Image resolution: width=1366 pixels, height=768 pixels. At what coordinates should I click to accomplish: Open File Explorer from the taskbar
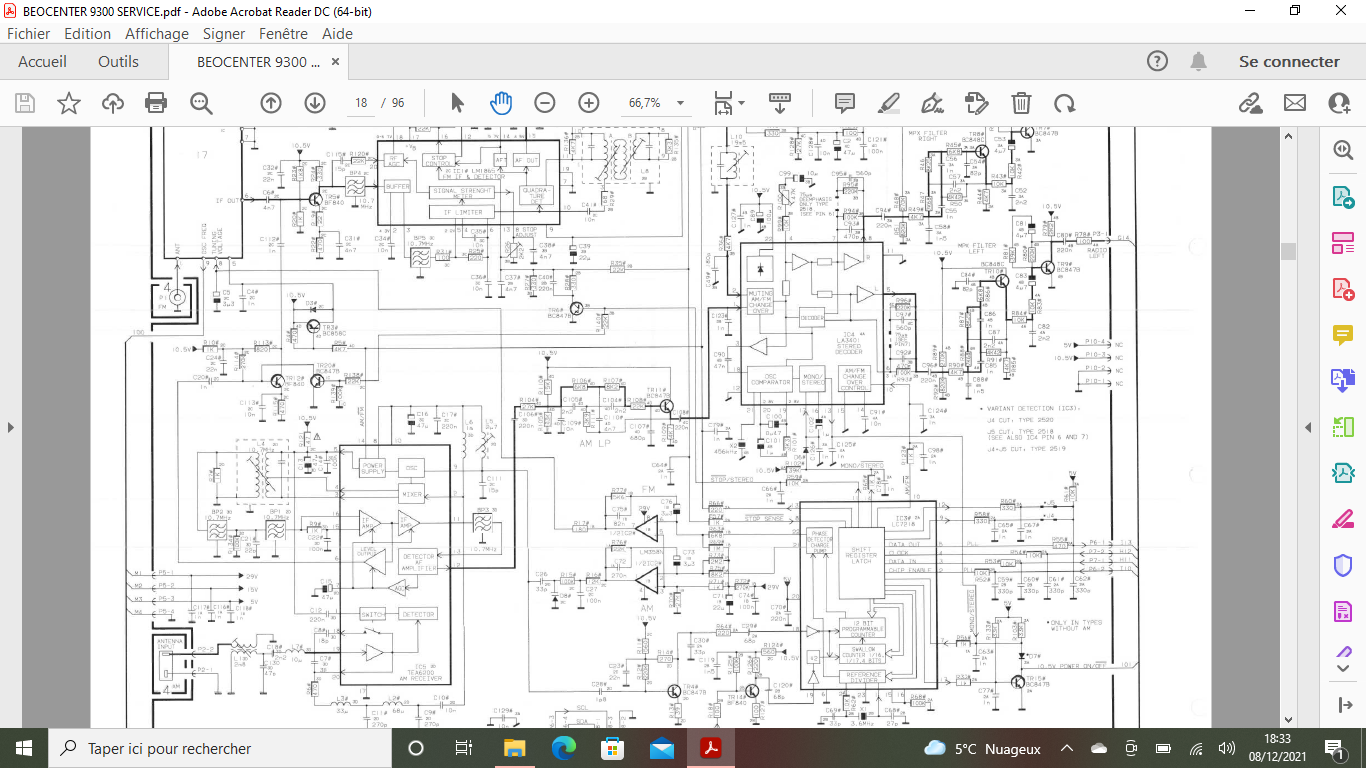pyautogui.click(x=514, y=748)
